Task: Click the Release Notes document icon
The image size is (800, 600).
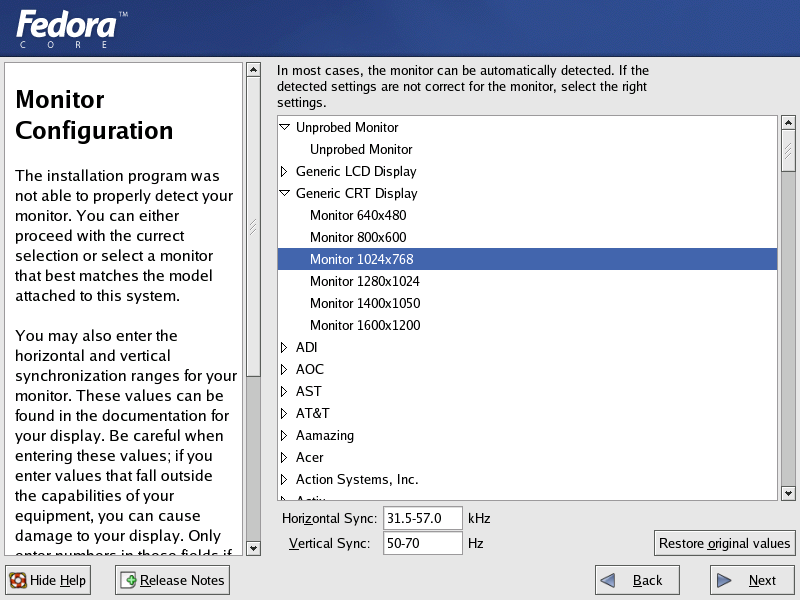Action: pos(128,580)
